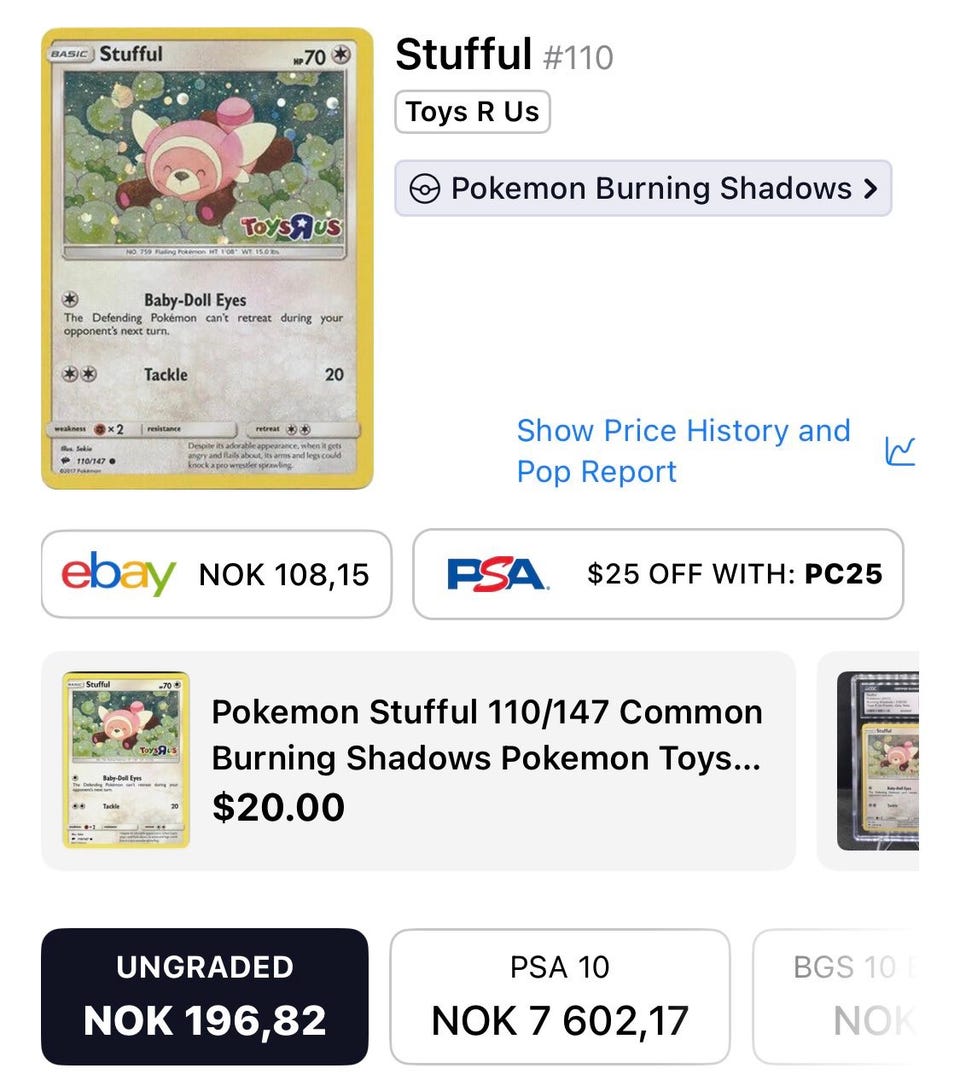Click the Toys R Us stamp on the card
Image resolution: width=960 pixels, height=1080 pixels.
click(x=291, y=226)
